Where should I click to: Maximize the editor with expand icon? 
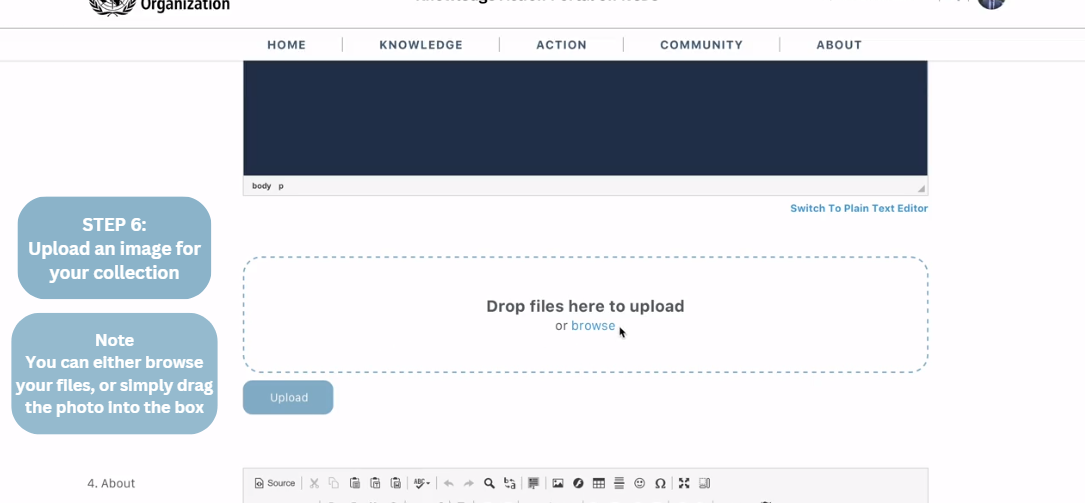[684, 483]
